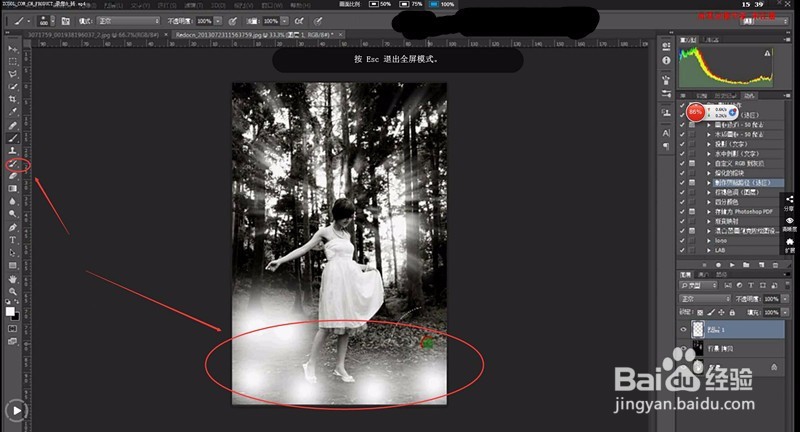Screen dimensions: 800x432
Task: Select the Rectangular Marquee tool
Action: point(13,62)
